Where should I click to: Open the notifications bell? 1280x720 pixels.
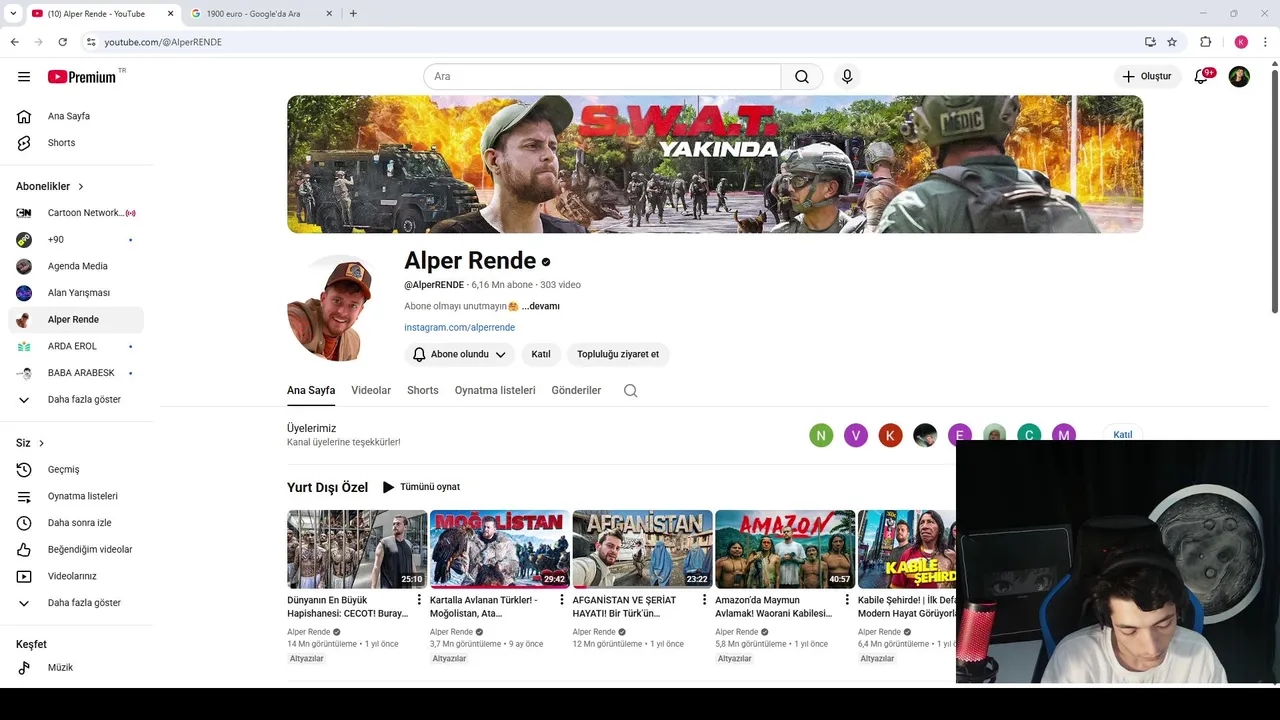coord(1202,77)
